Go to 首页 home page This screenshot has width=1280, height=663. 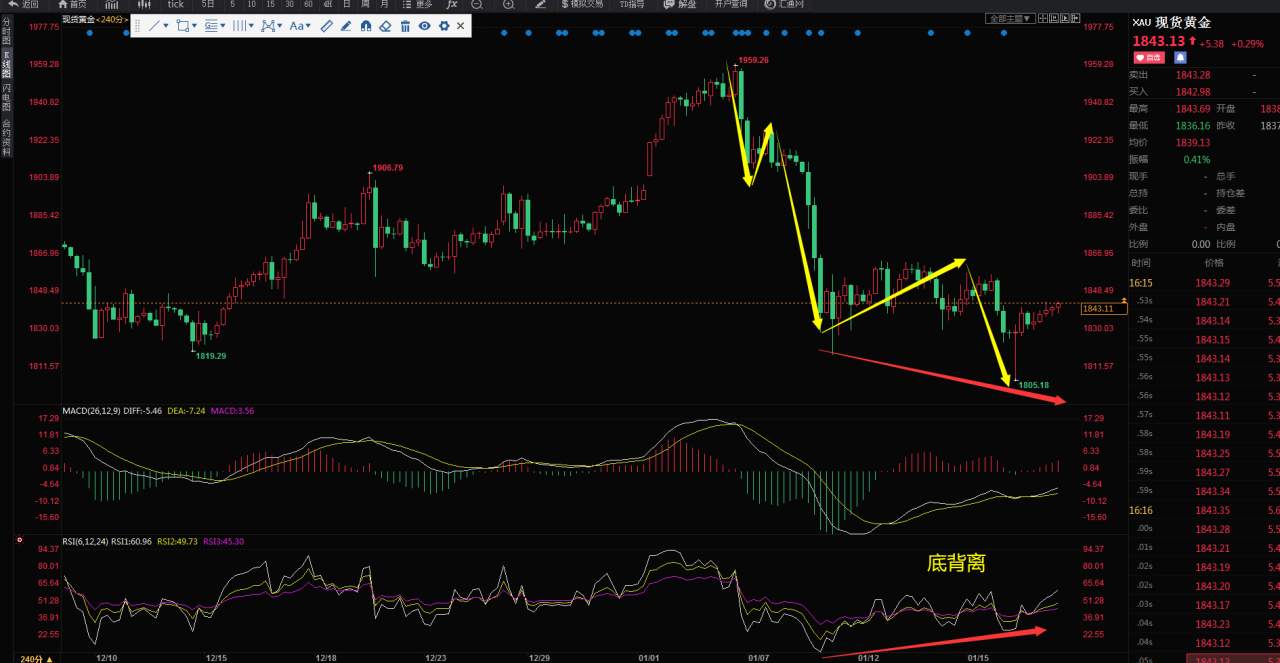(72, 4)
